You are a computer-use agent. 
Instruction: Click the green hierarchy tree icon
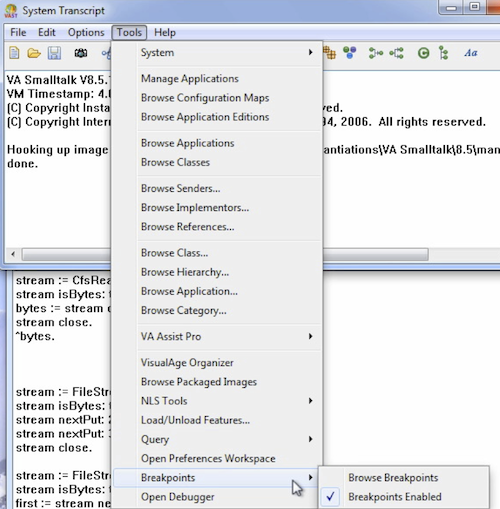pyautogui.click(x=443, y=53)
